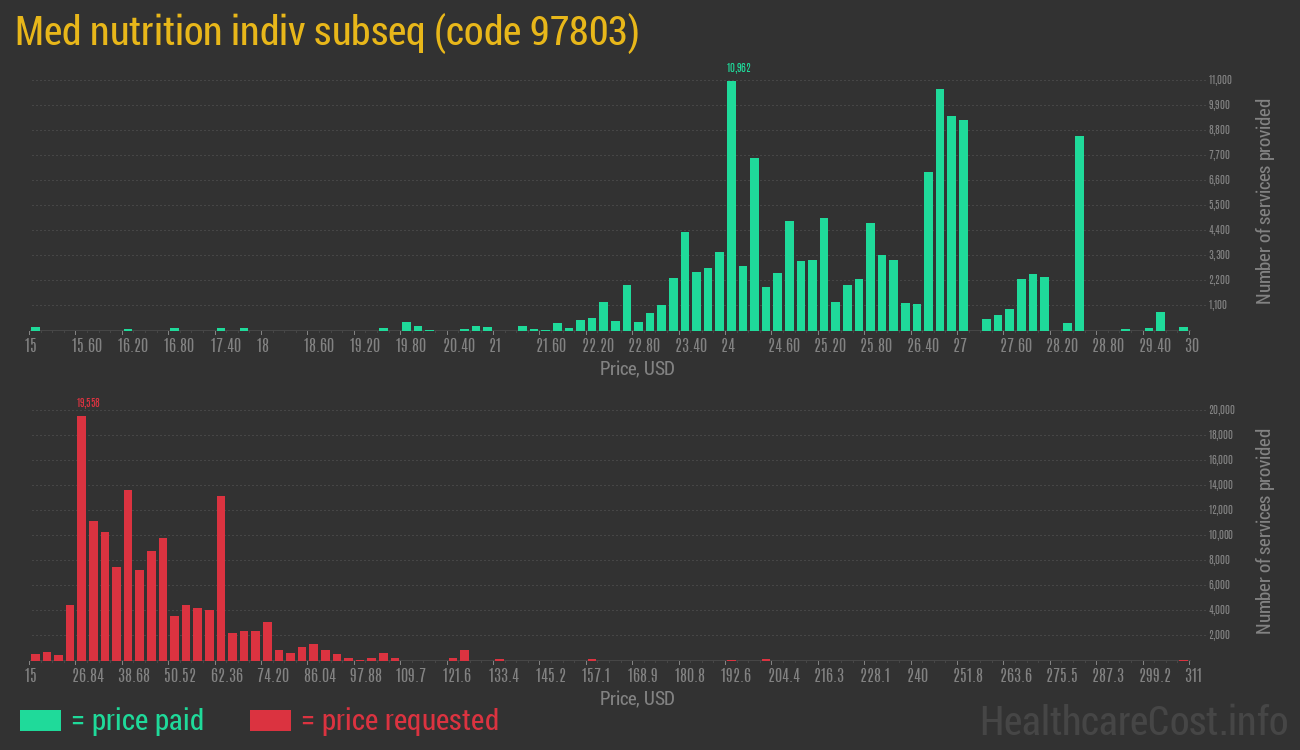Viewport: 1300px width, 750px height.
Task: Click the value label '10,962' above the peak
Action: [x=738, y=68]
